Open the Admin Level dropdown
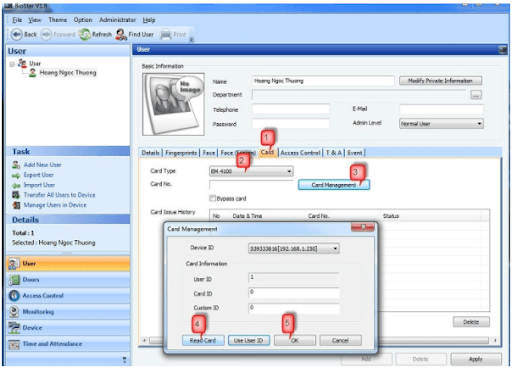Viewport: 512px width, 368px height. [441, 124]
